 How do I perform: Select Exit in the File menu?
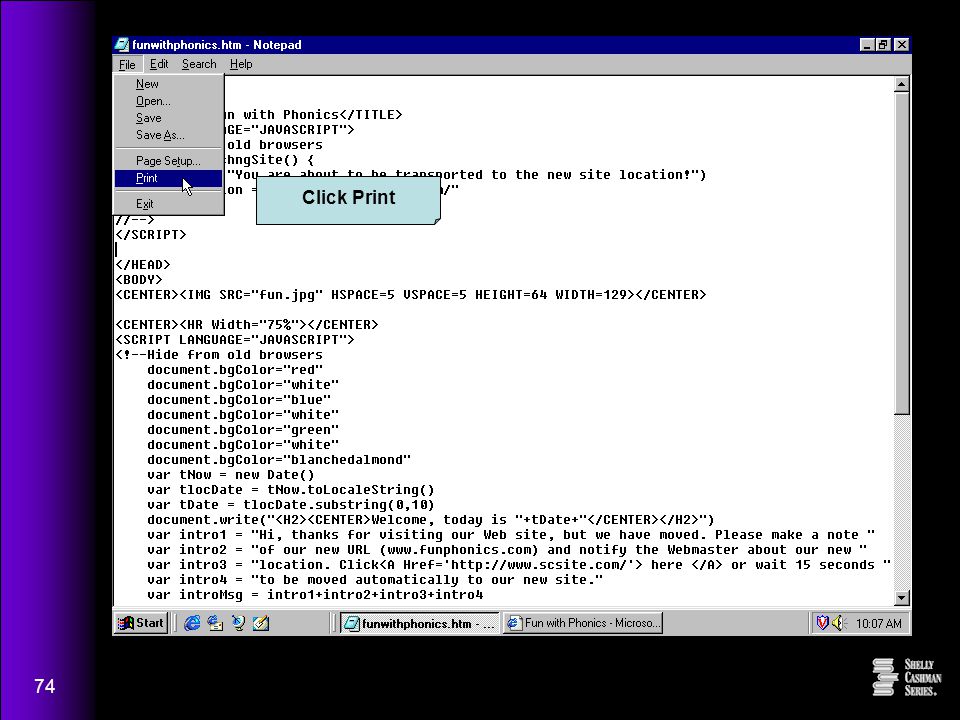[168, 204]
